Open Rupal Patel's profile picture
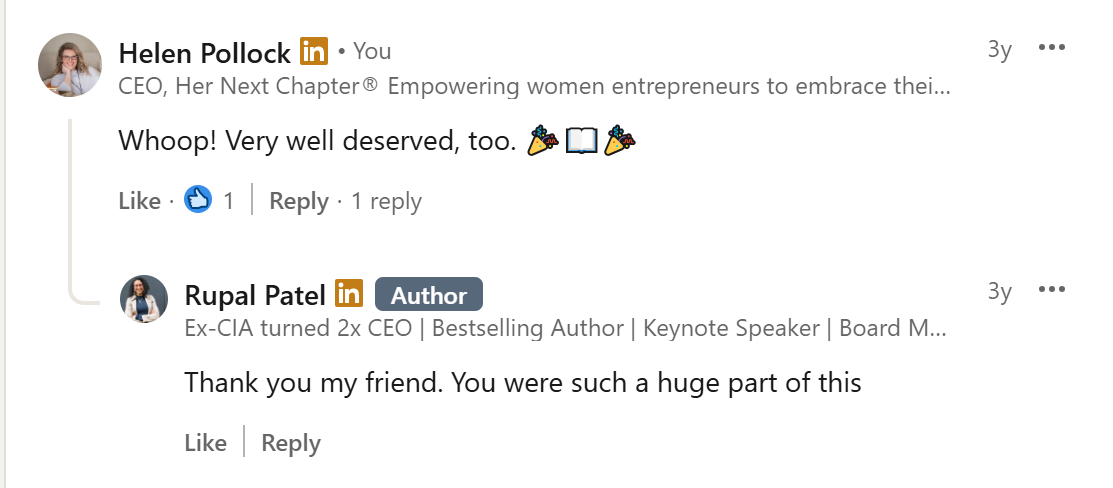The width and height of the screenshot is (1113, 488). coord(143,298)
